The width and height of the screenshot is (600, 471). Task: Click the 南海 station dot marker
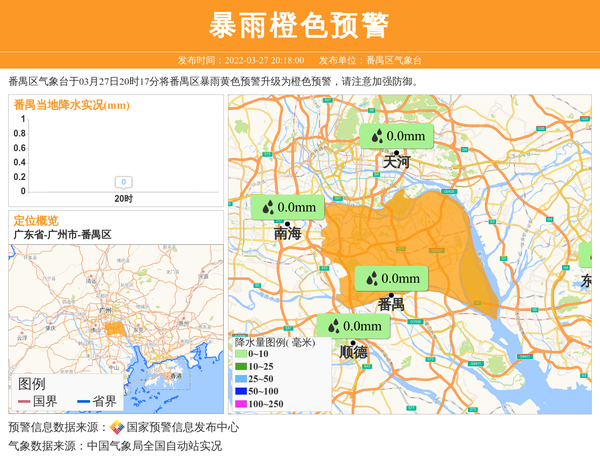click(288, 223)
